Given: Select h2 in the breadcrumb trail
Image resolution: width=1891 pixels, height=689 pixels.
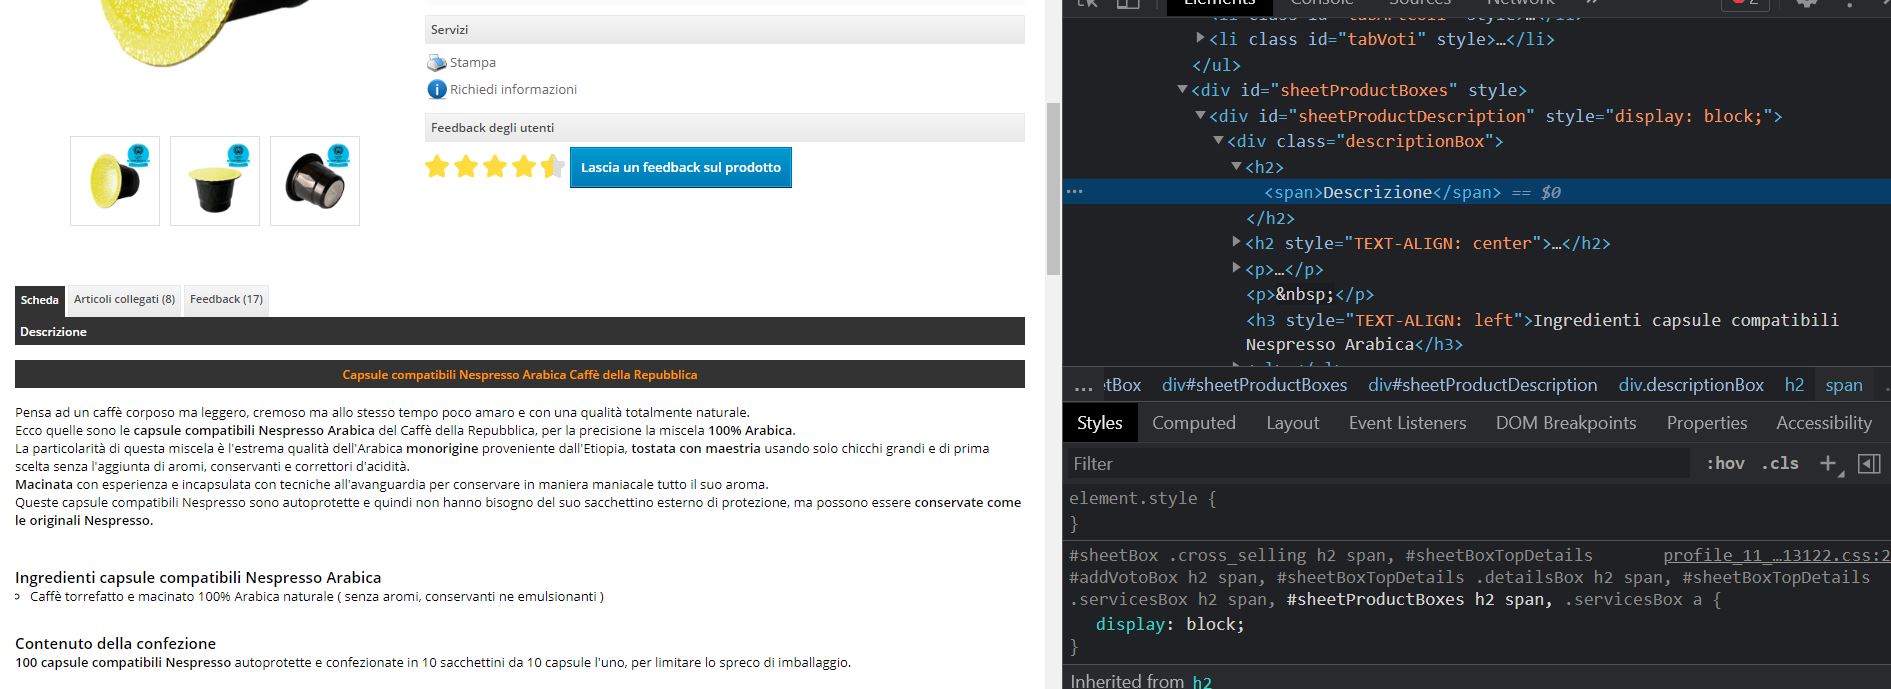Looking at the screenshot, I should [1794, 385].
